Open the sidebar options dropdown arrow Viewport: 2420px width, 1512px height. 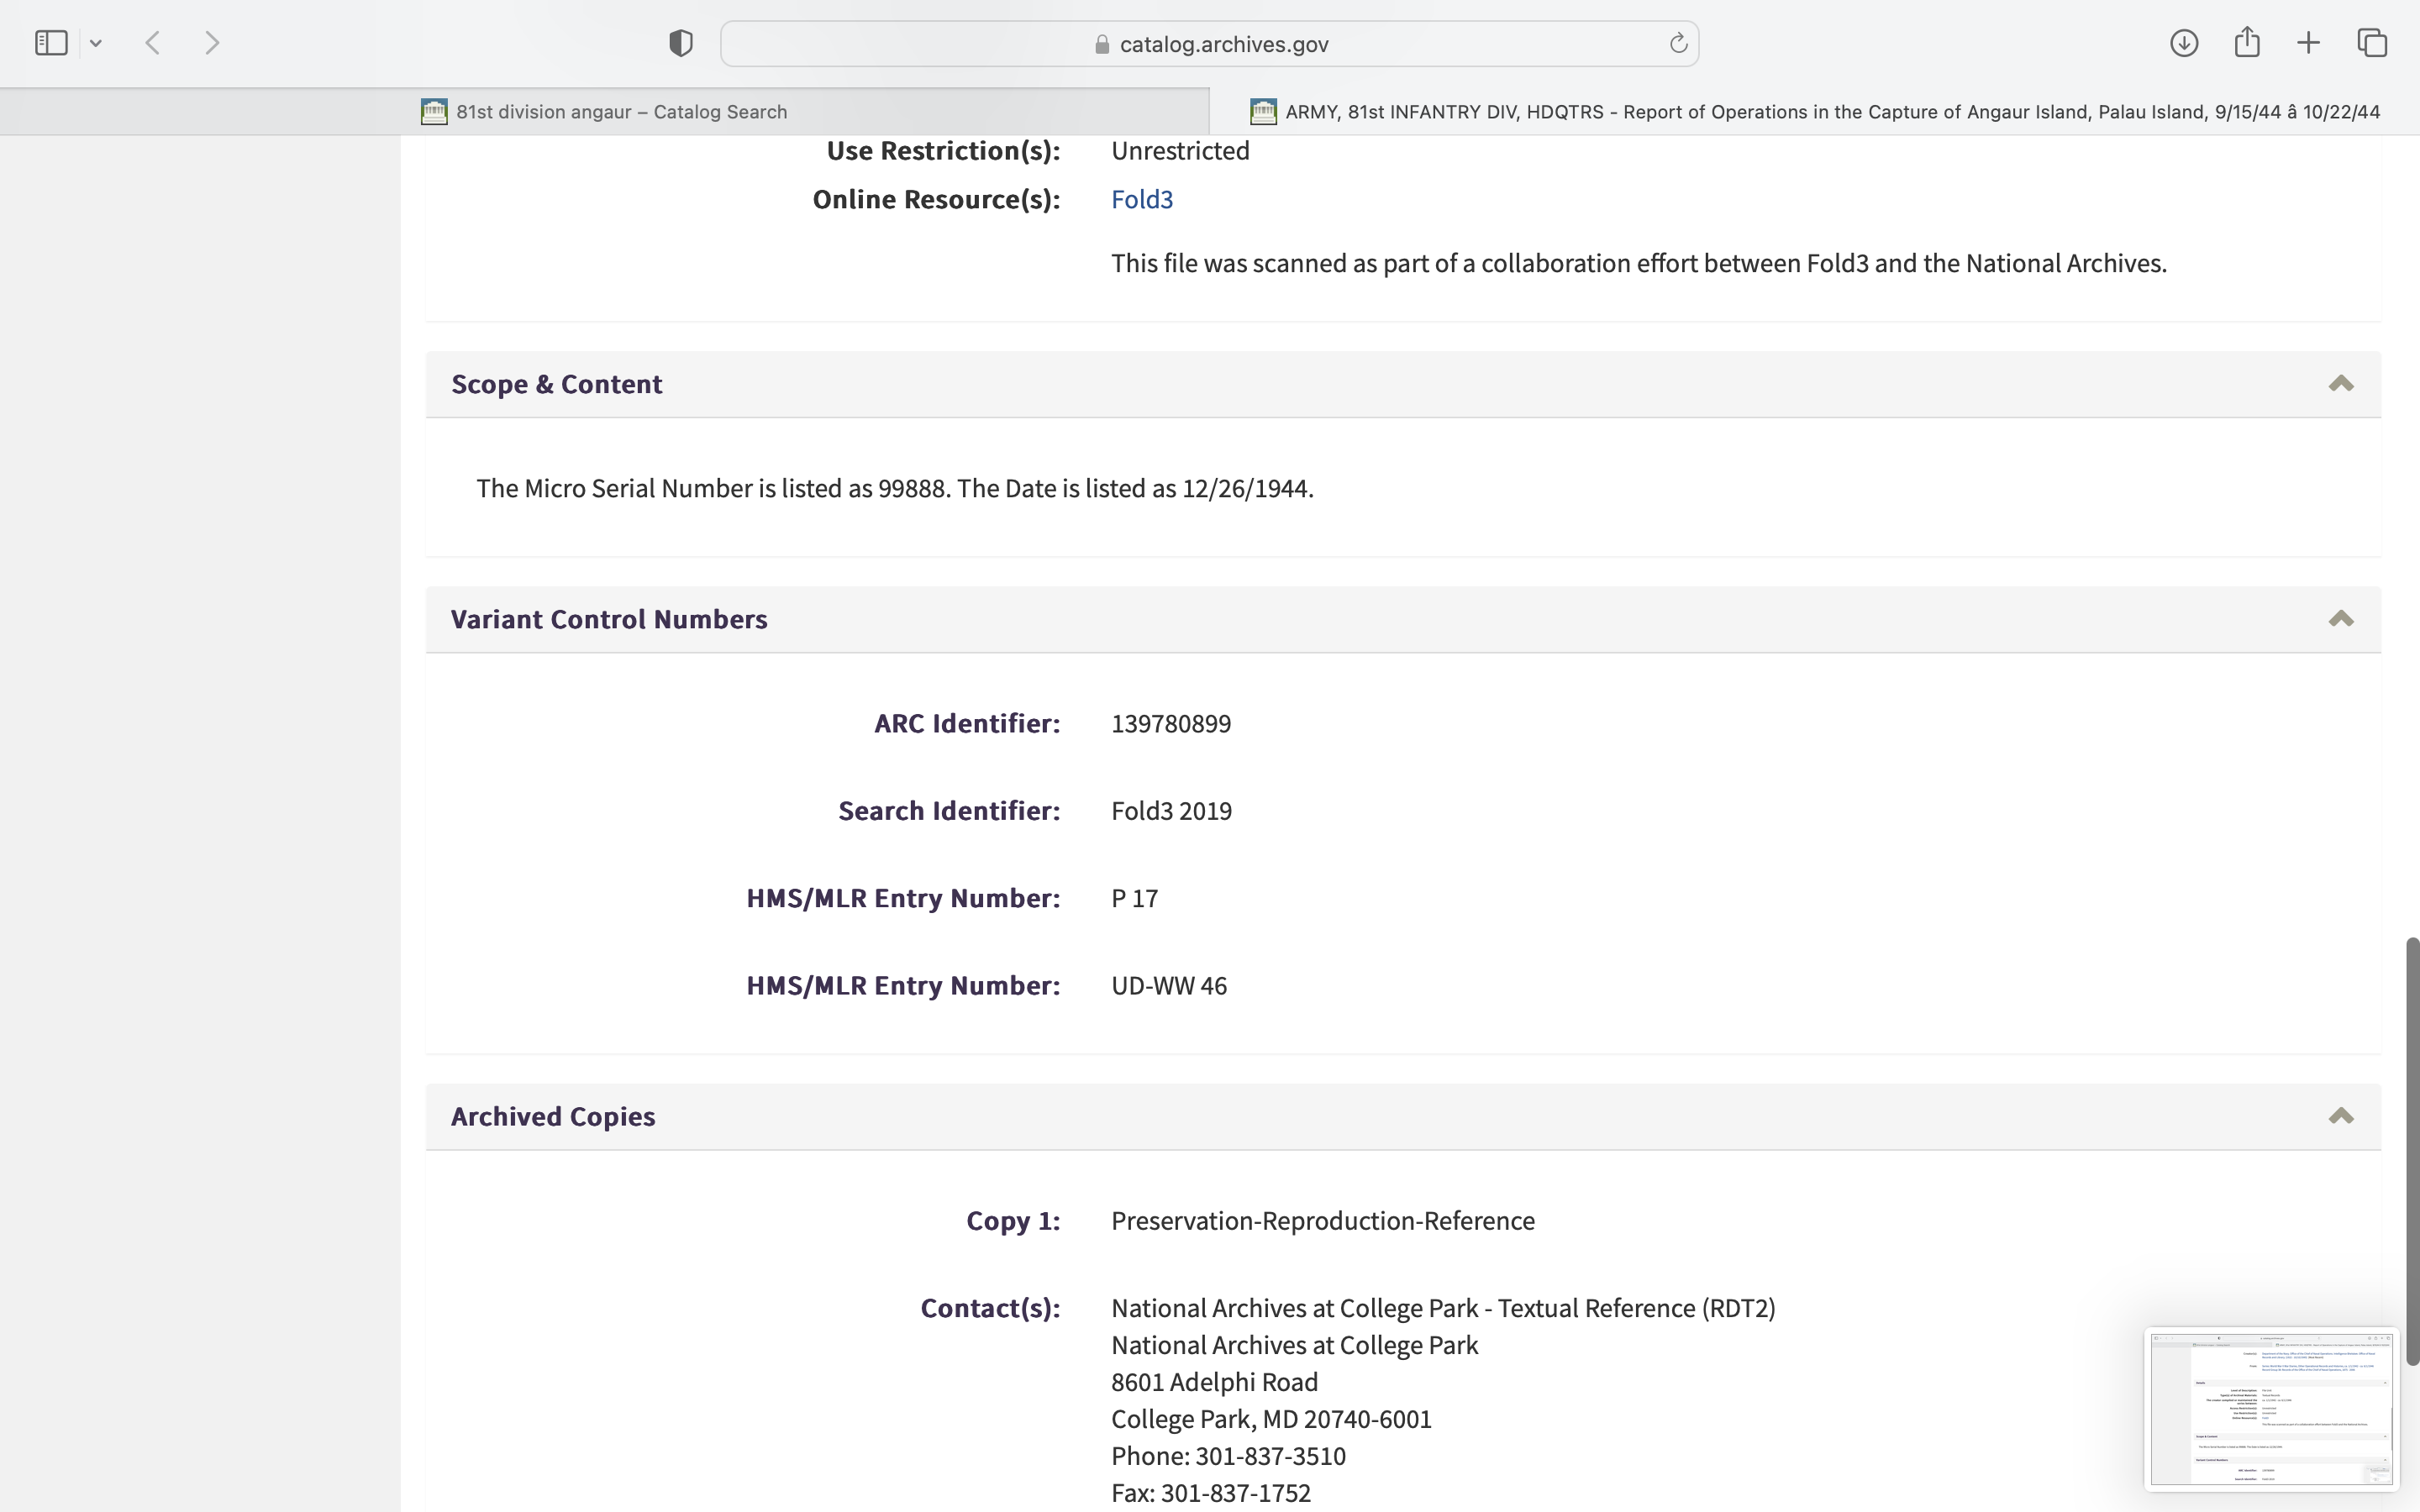click(x=96, y=43)
